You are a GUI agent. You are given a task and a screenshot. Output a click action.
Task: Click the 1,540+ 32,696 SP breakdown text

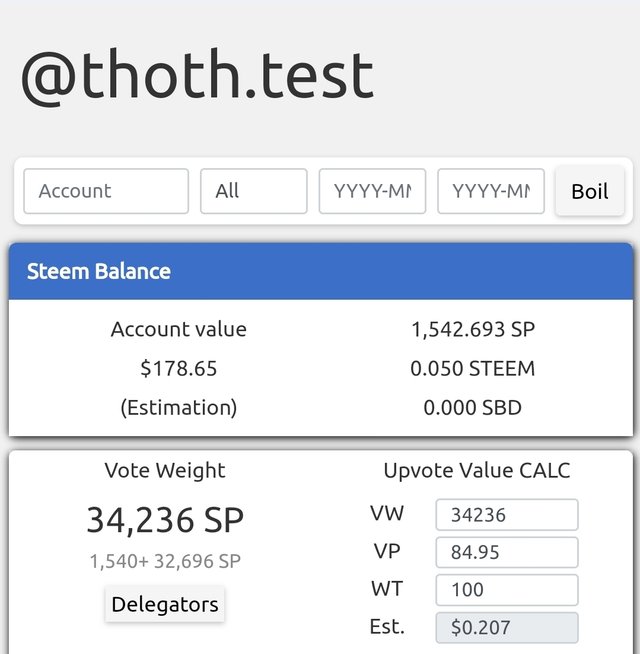pos(165,562)
